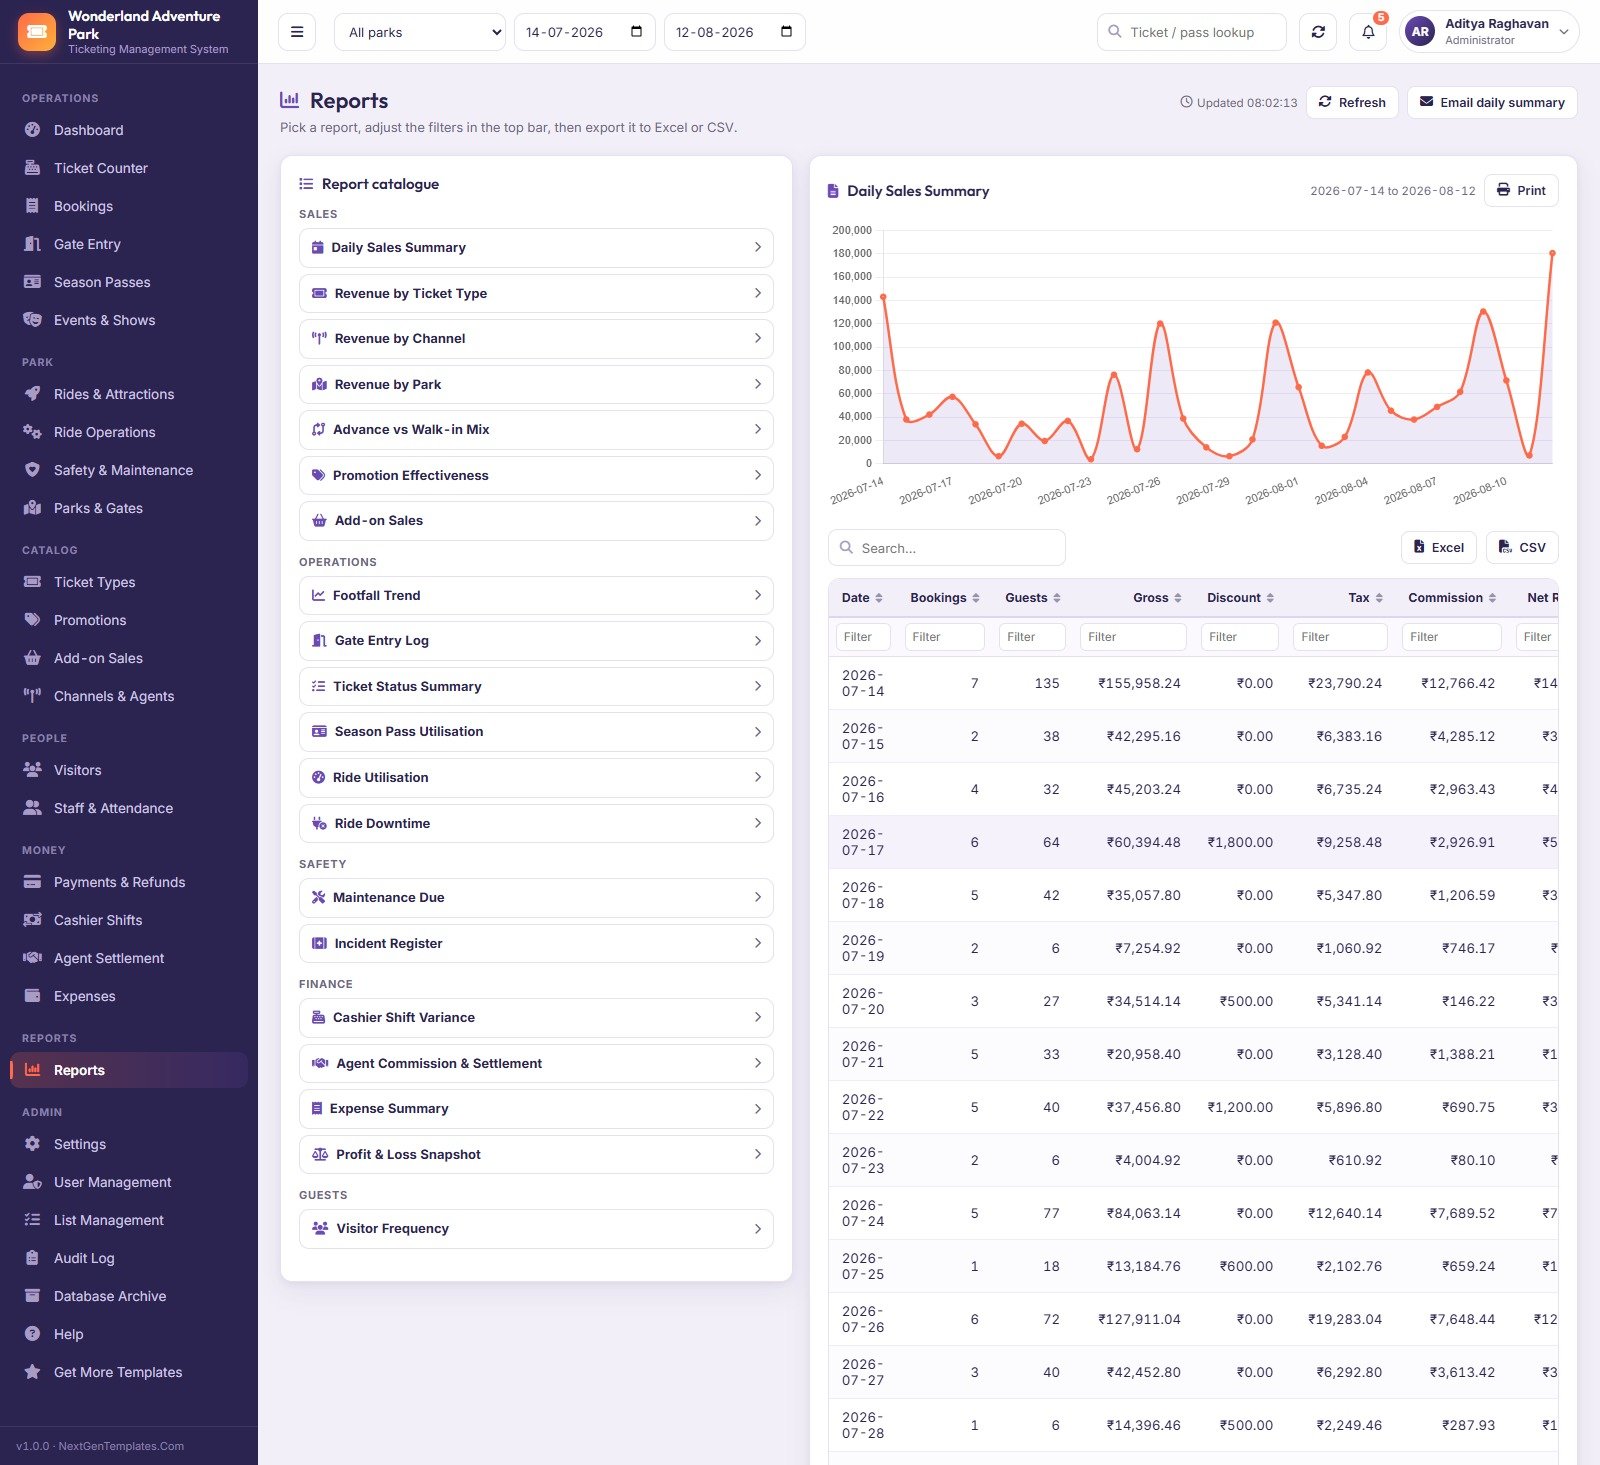This screenshot has height=1465, width=1600.
Task: Click the Gate Entry door icon
Action: click(33, 244)
